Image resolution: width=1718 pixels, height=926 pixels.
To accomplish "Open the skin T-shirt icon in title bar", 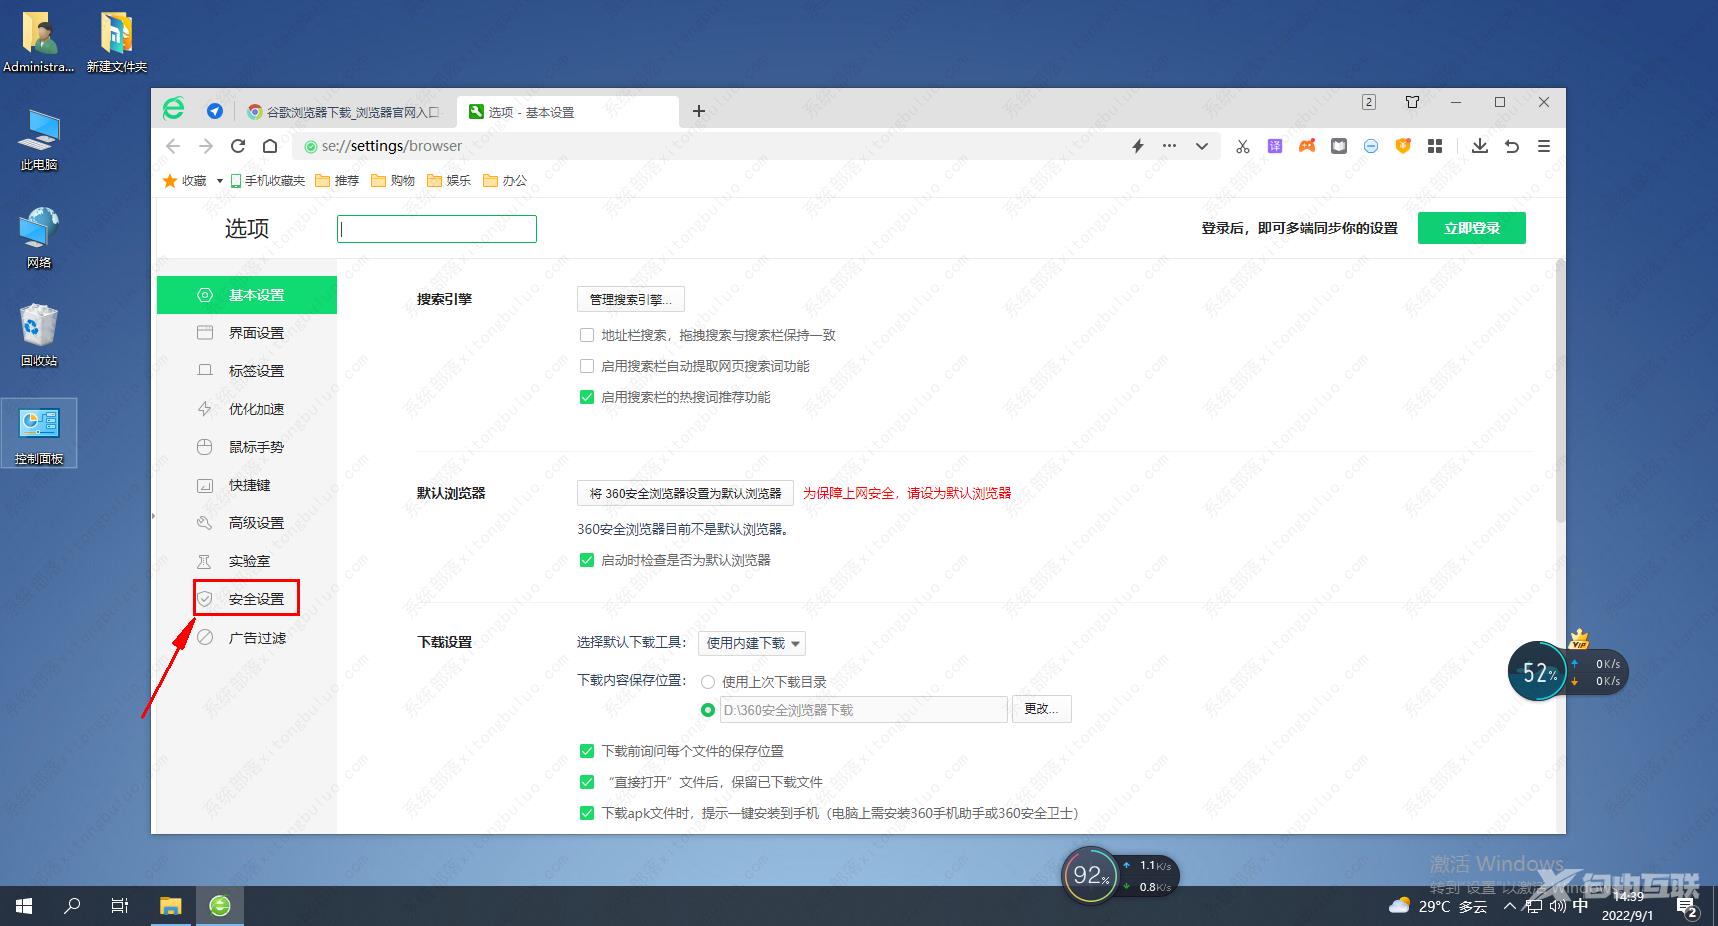I will pos(1412,102).
